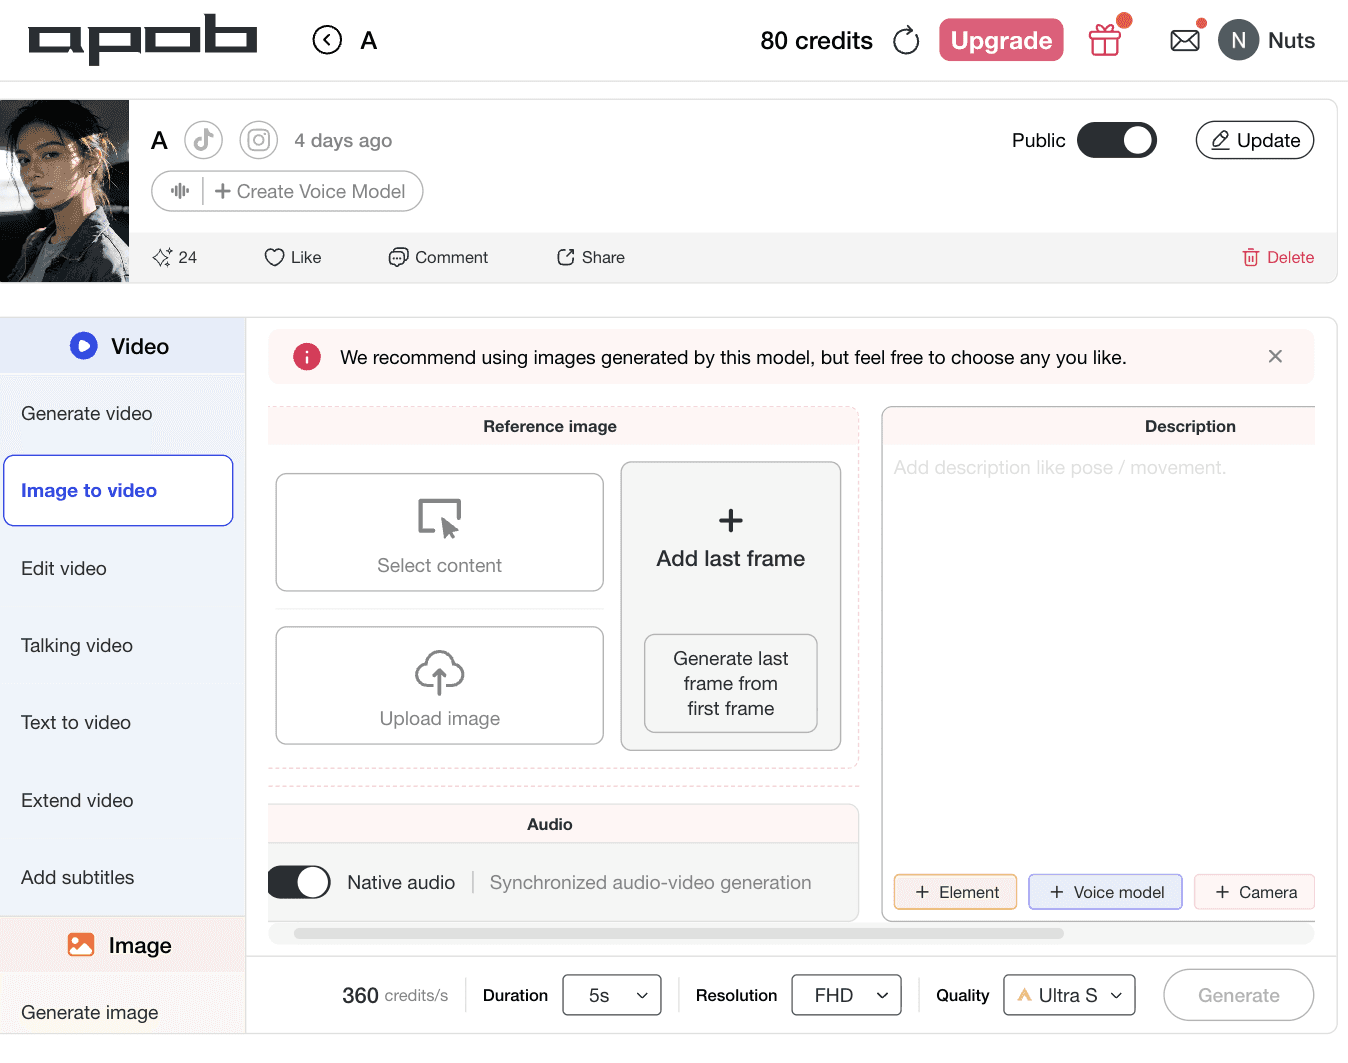Toggle the Public switch off

[1117, 140]
